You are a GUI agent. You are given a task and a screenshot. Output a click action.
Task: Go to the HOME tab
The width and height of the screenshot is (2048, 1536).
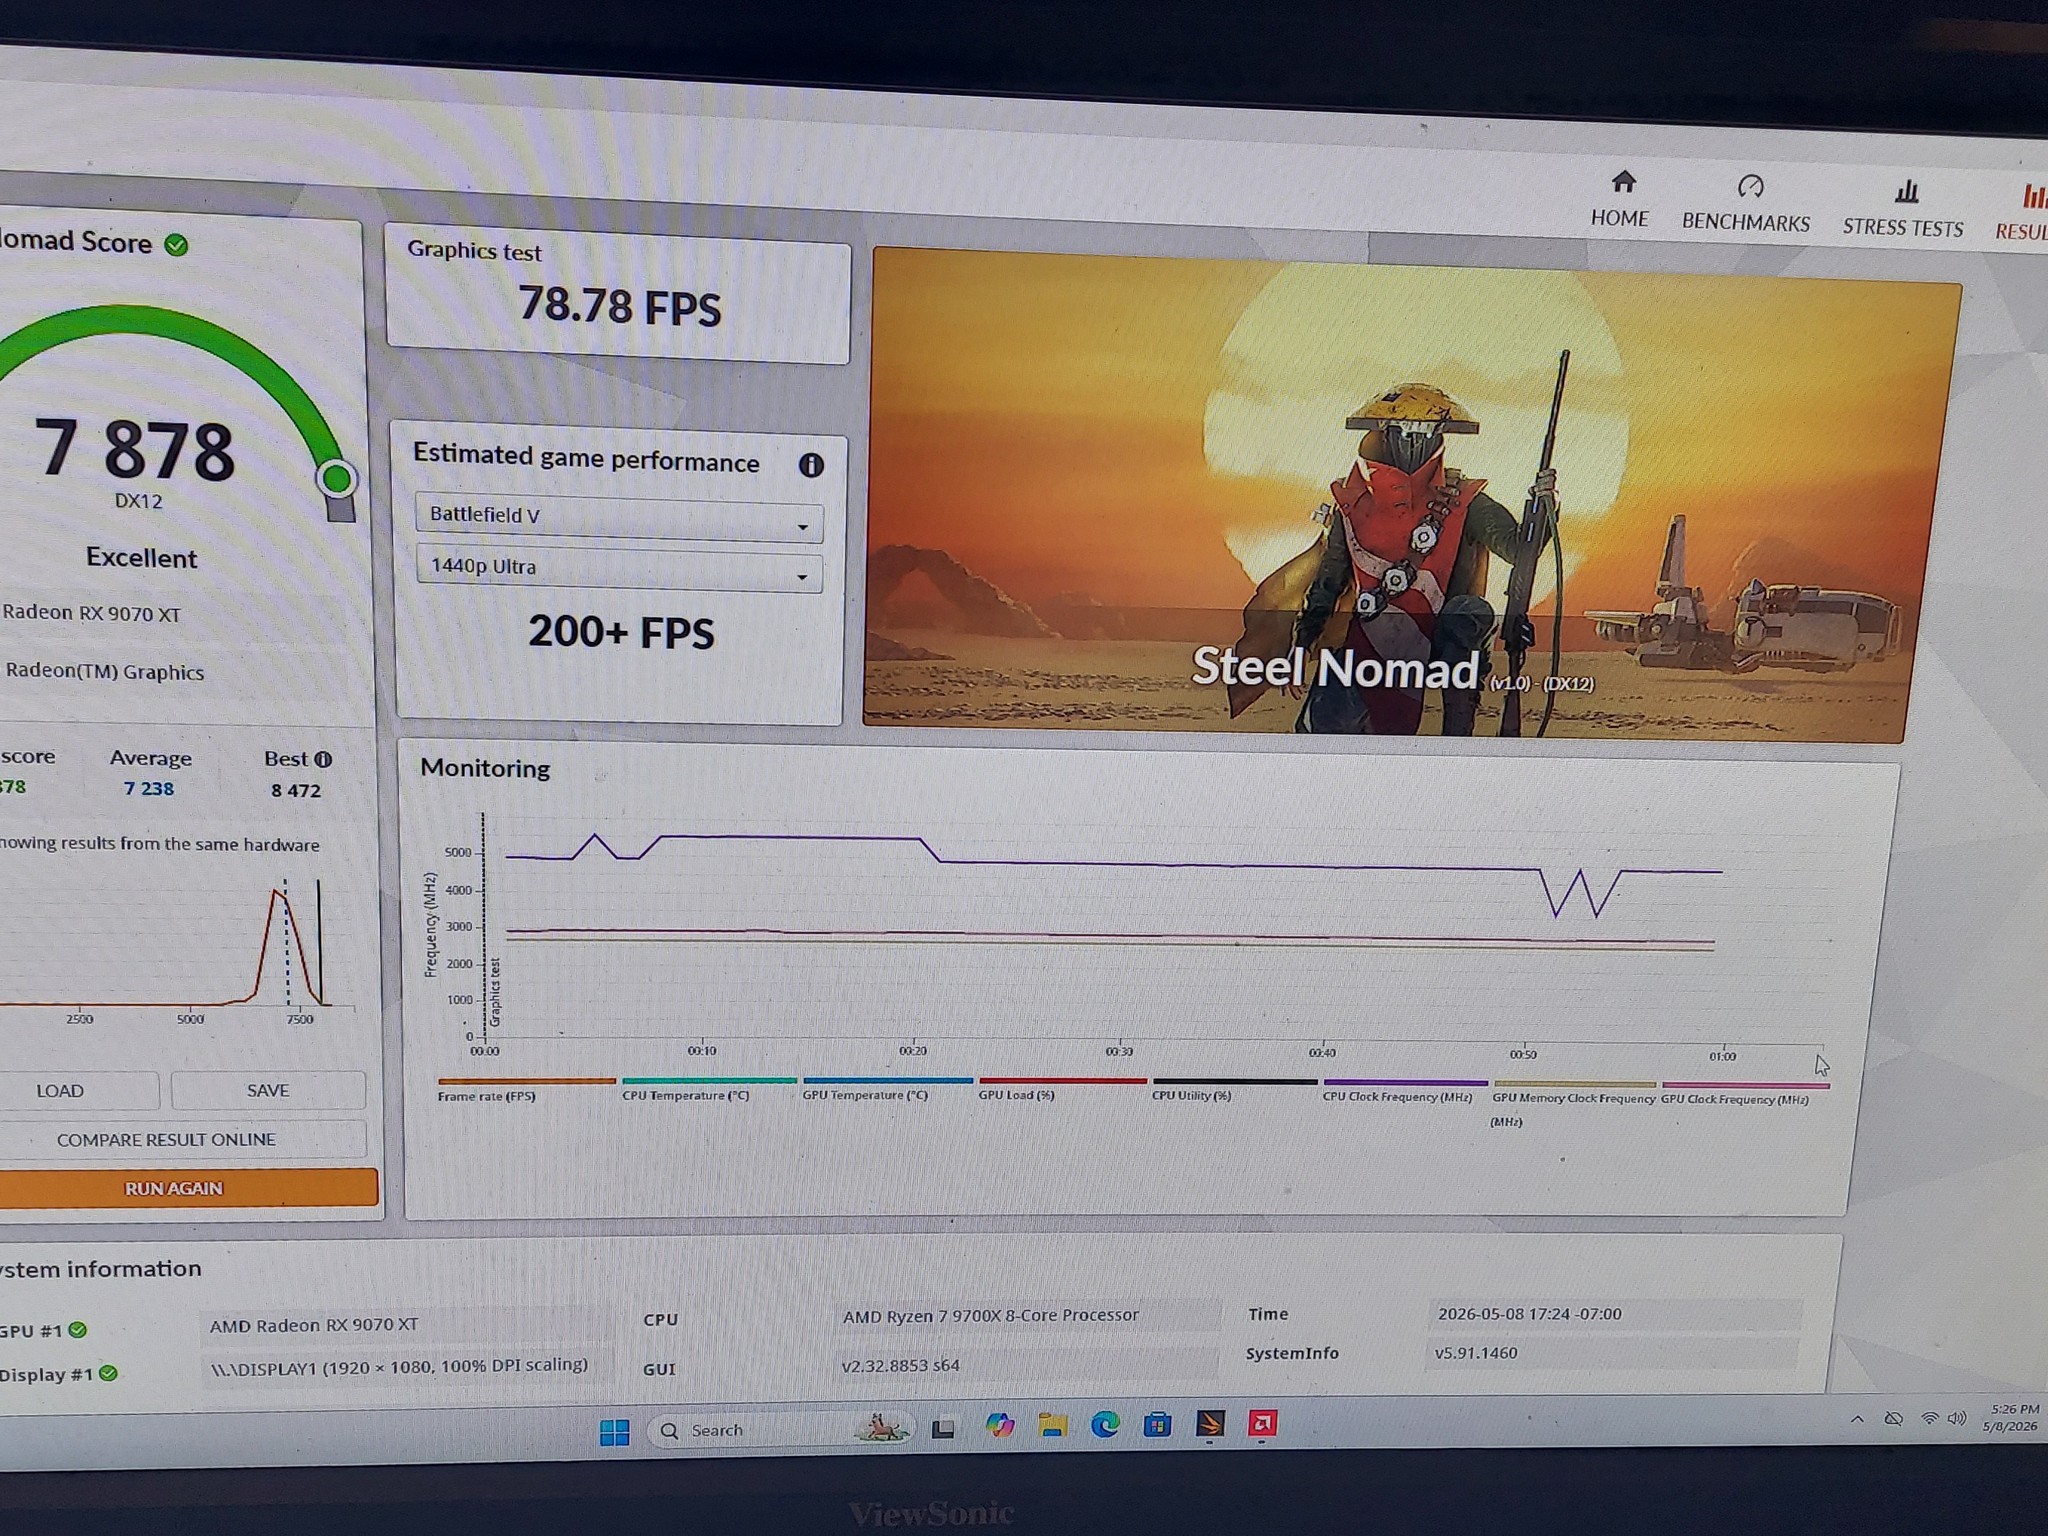tap(1620, 199)
